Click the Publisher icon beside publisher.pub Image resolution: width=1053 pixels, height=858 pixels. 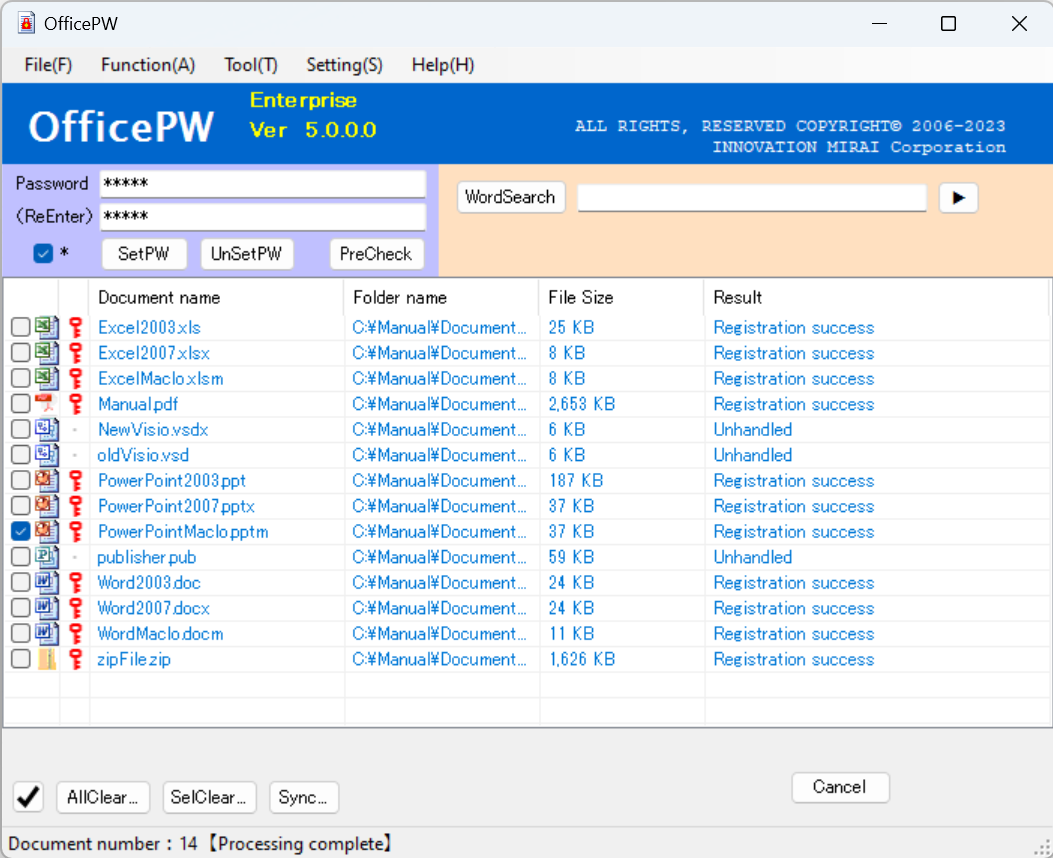point(46,557)
